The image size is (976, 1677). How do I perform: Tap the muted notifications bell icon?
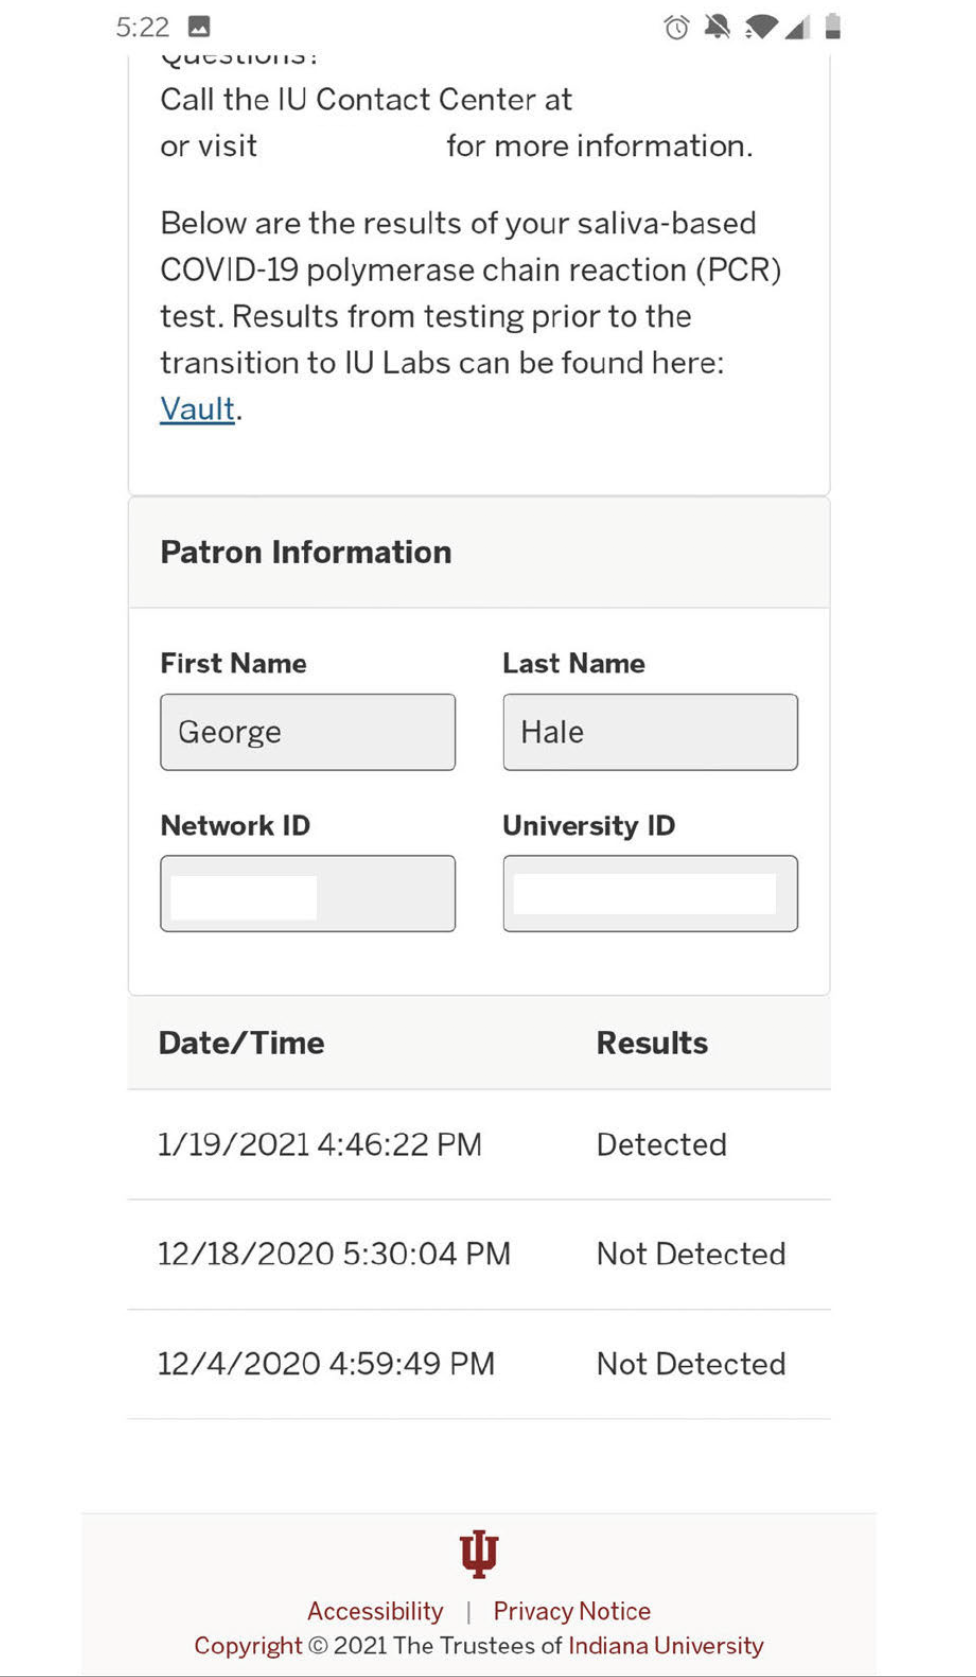(717, 27)
